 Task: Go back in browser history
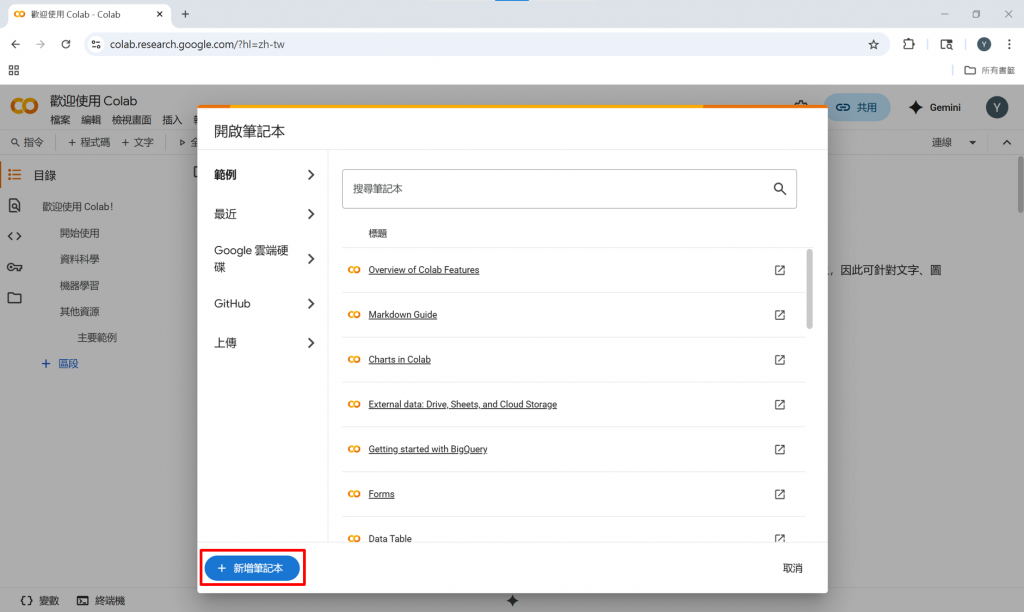click(x=16, y=44)
